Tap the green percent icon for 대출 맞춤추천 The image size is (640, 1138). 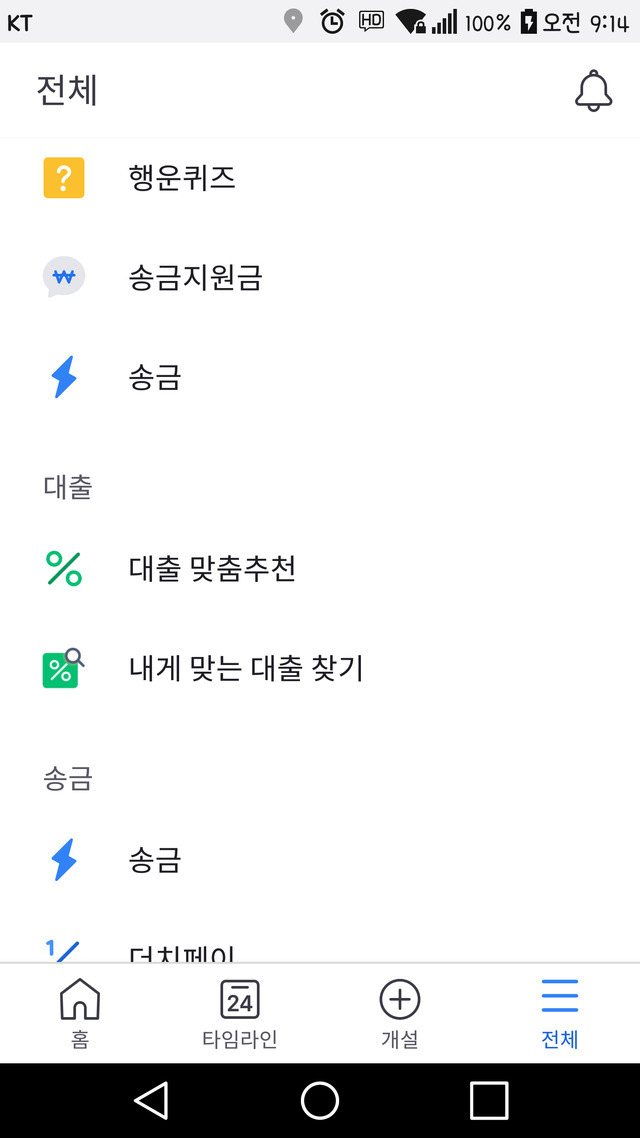[64, 569]
